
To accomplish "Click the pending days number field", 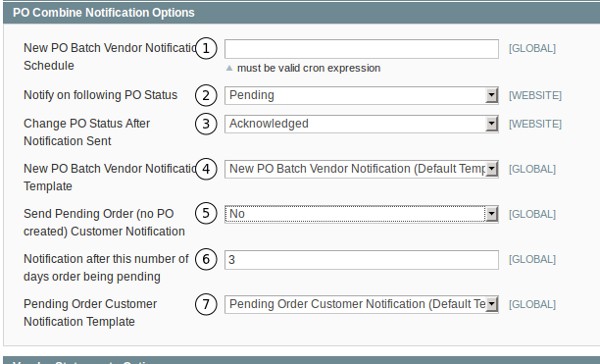I will [x=361, y=260].
